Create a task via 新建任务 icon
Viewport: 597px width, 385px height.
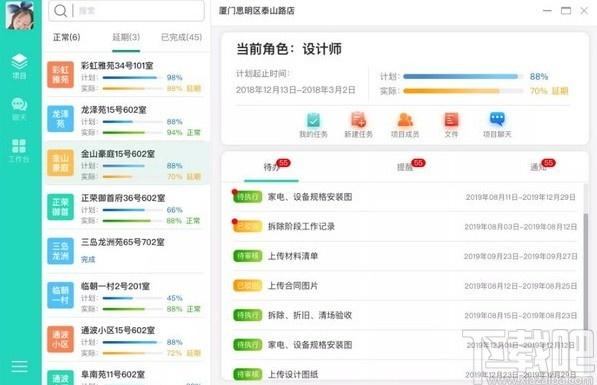[358, 125]
